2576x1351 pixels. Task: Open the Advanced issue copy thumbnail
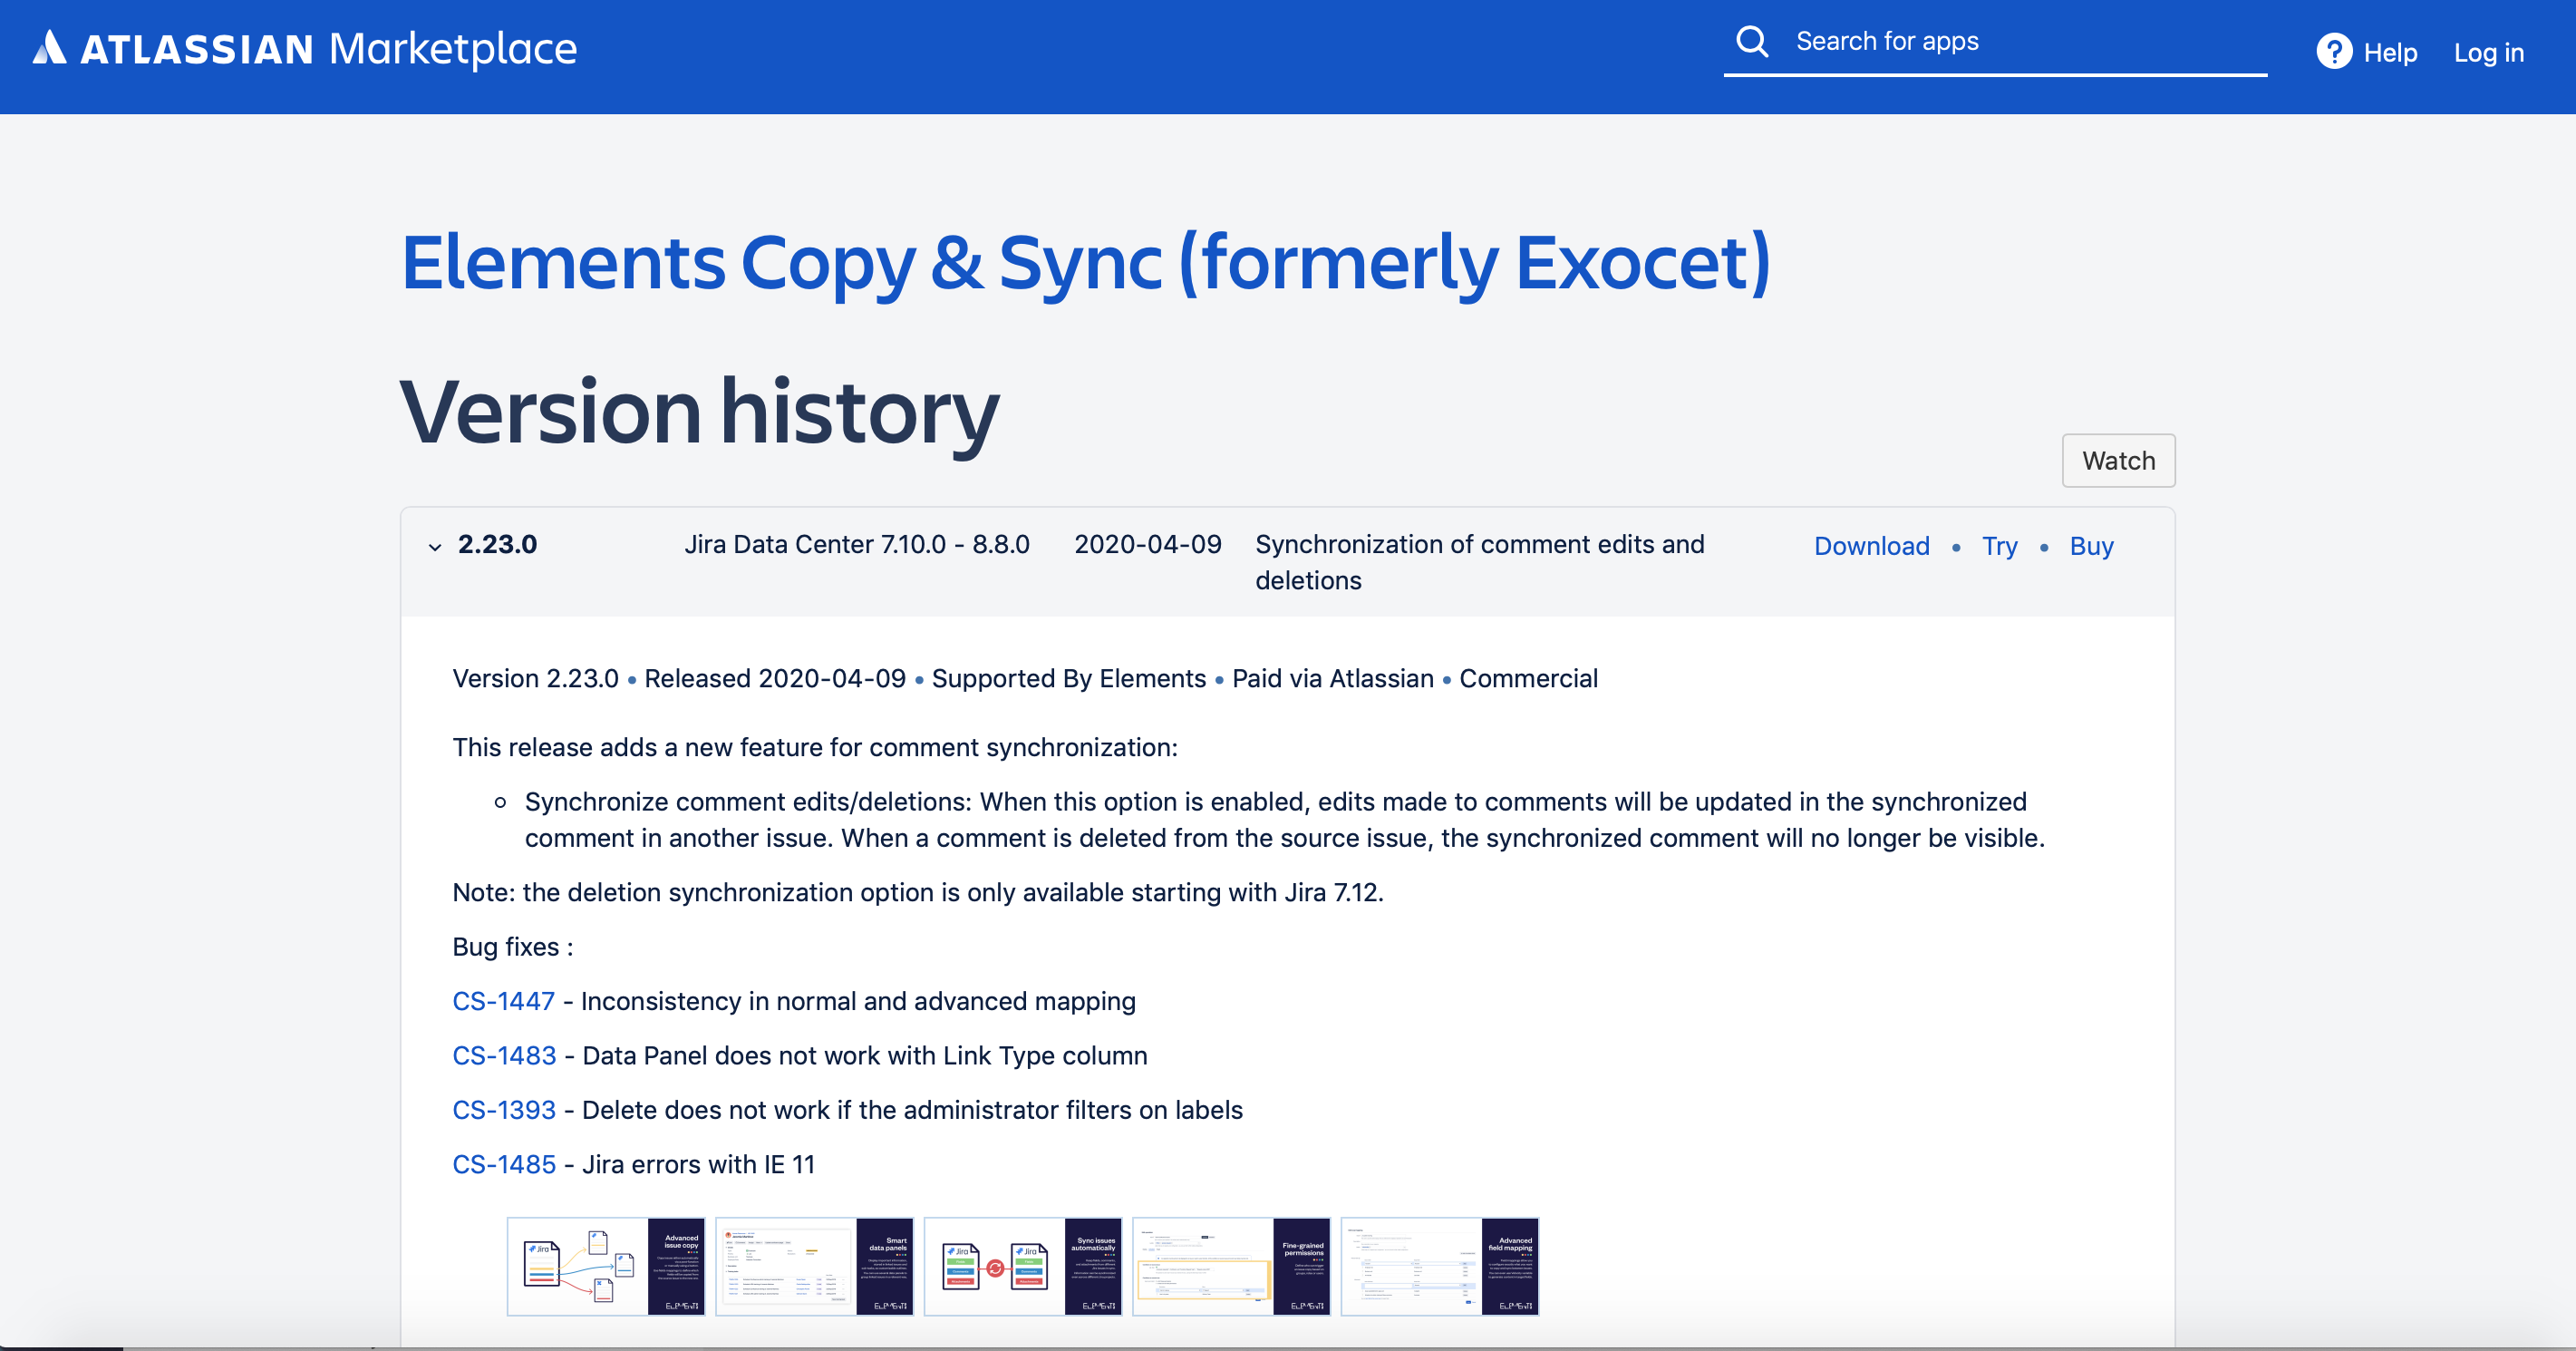pyautogui.click(x=606, y=1266)
